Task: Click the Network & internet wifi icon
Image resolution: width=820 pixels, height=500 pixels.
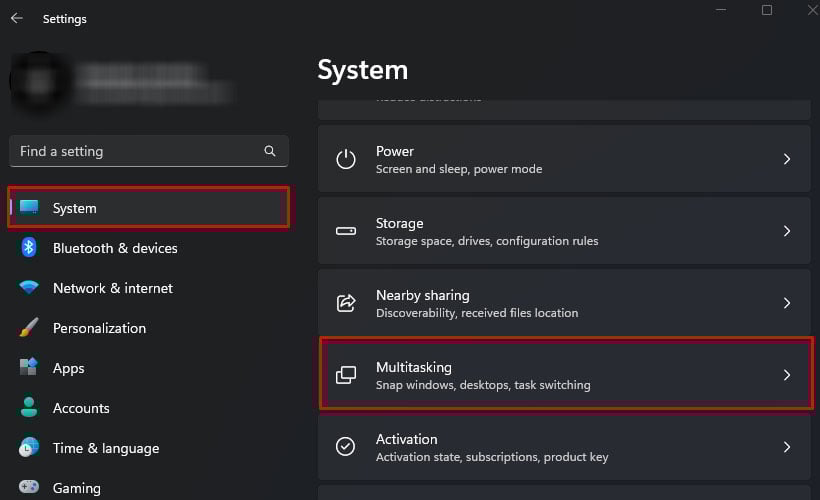Action: [x=29, y=288]
